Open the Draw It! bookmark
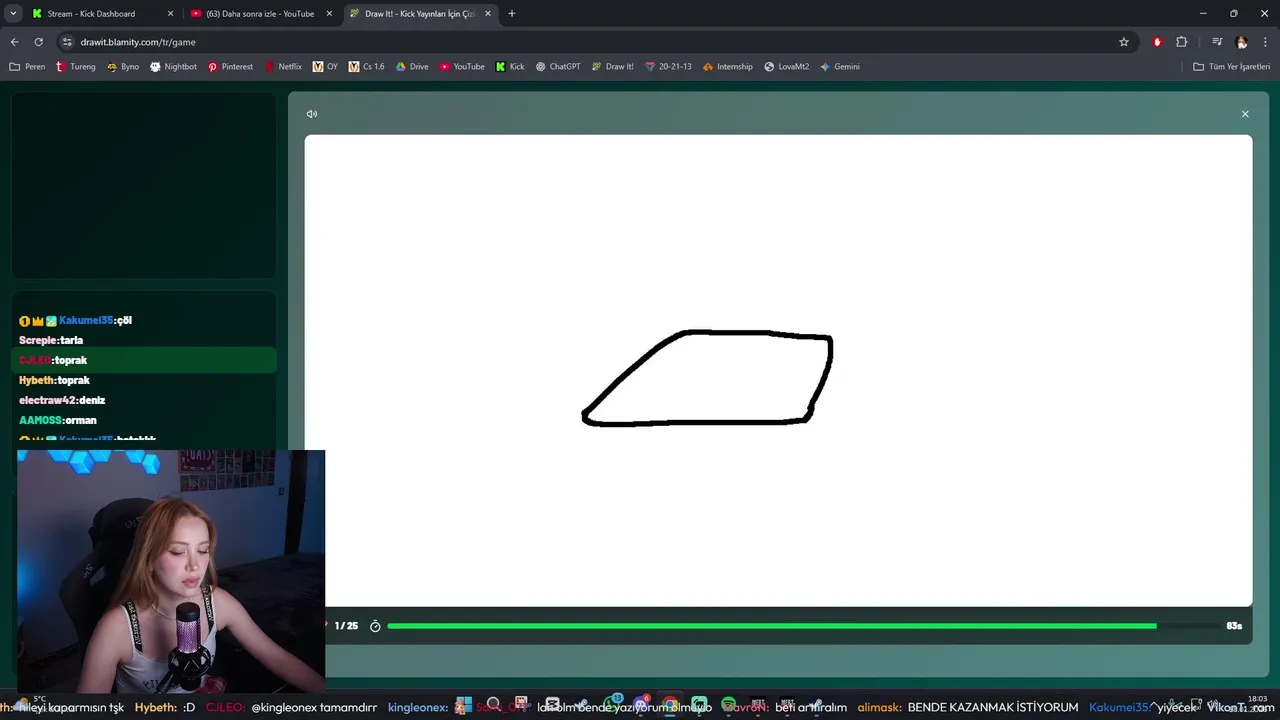 [x=613, y=67]
